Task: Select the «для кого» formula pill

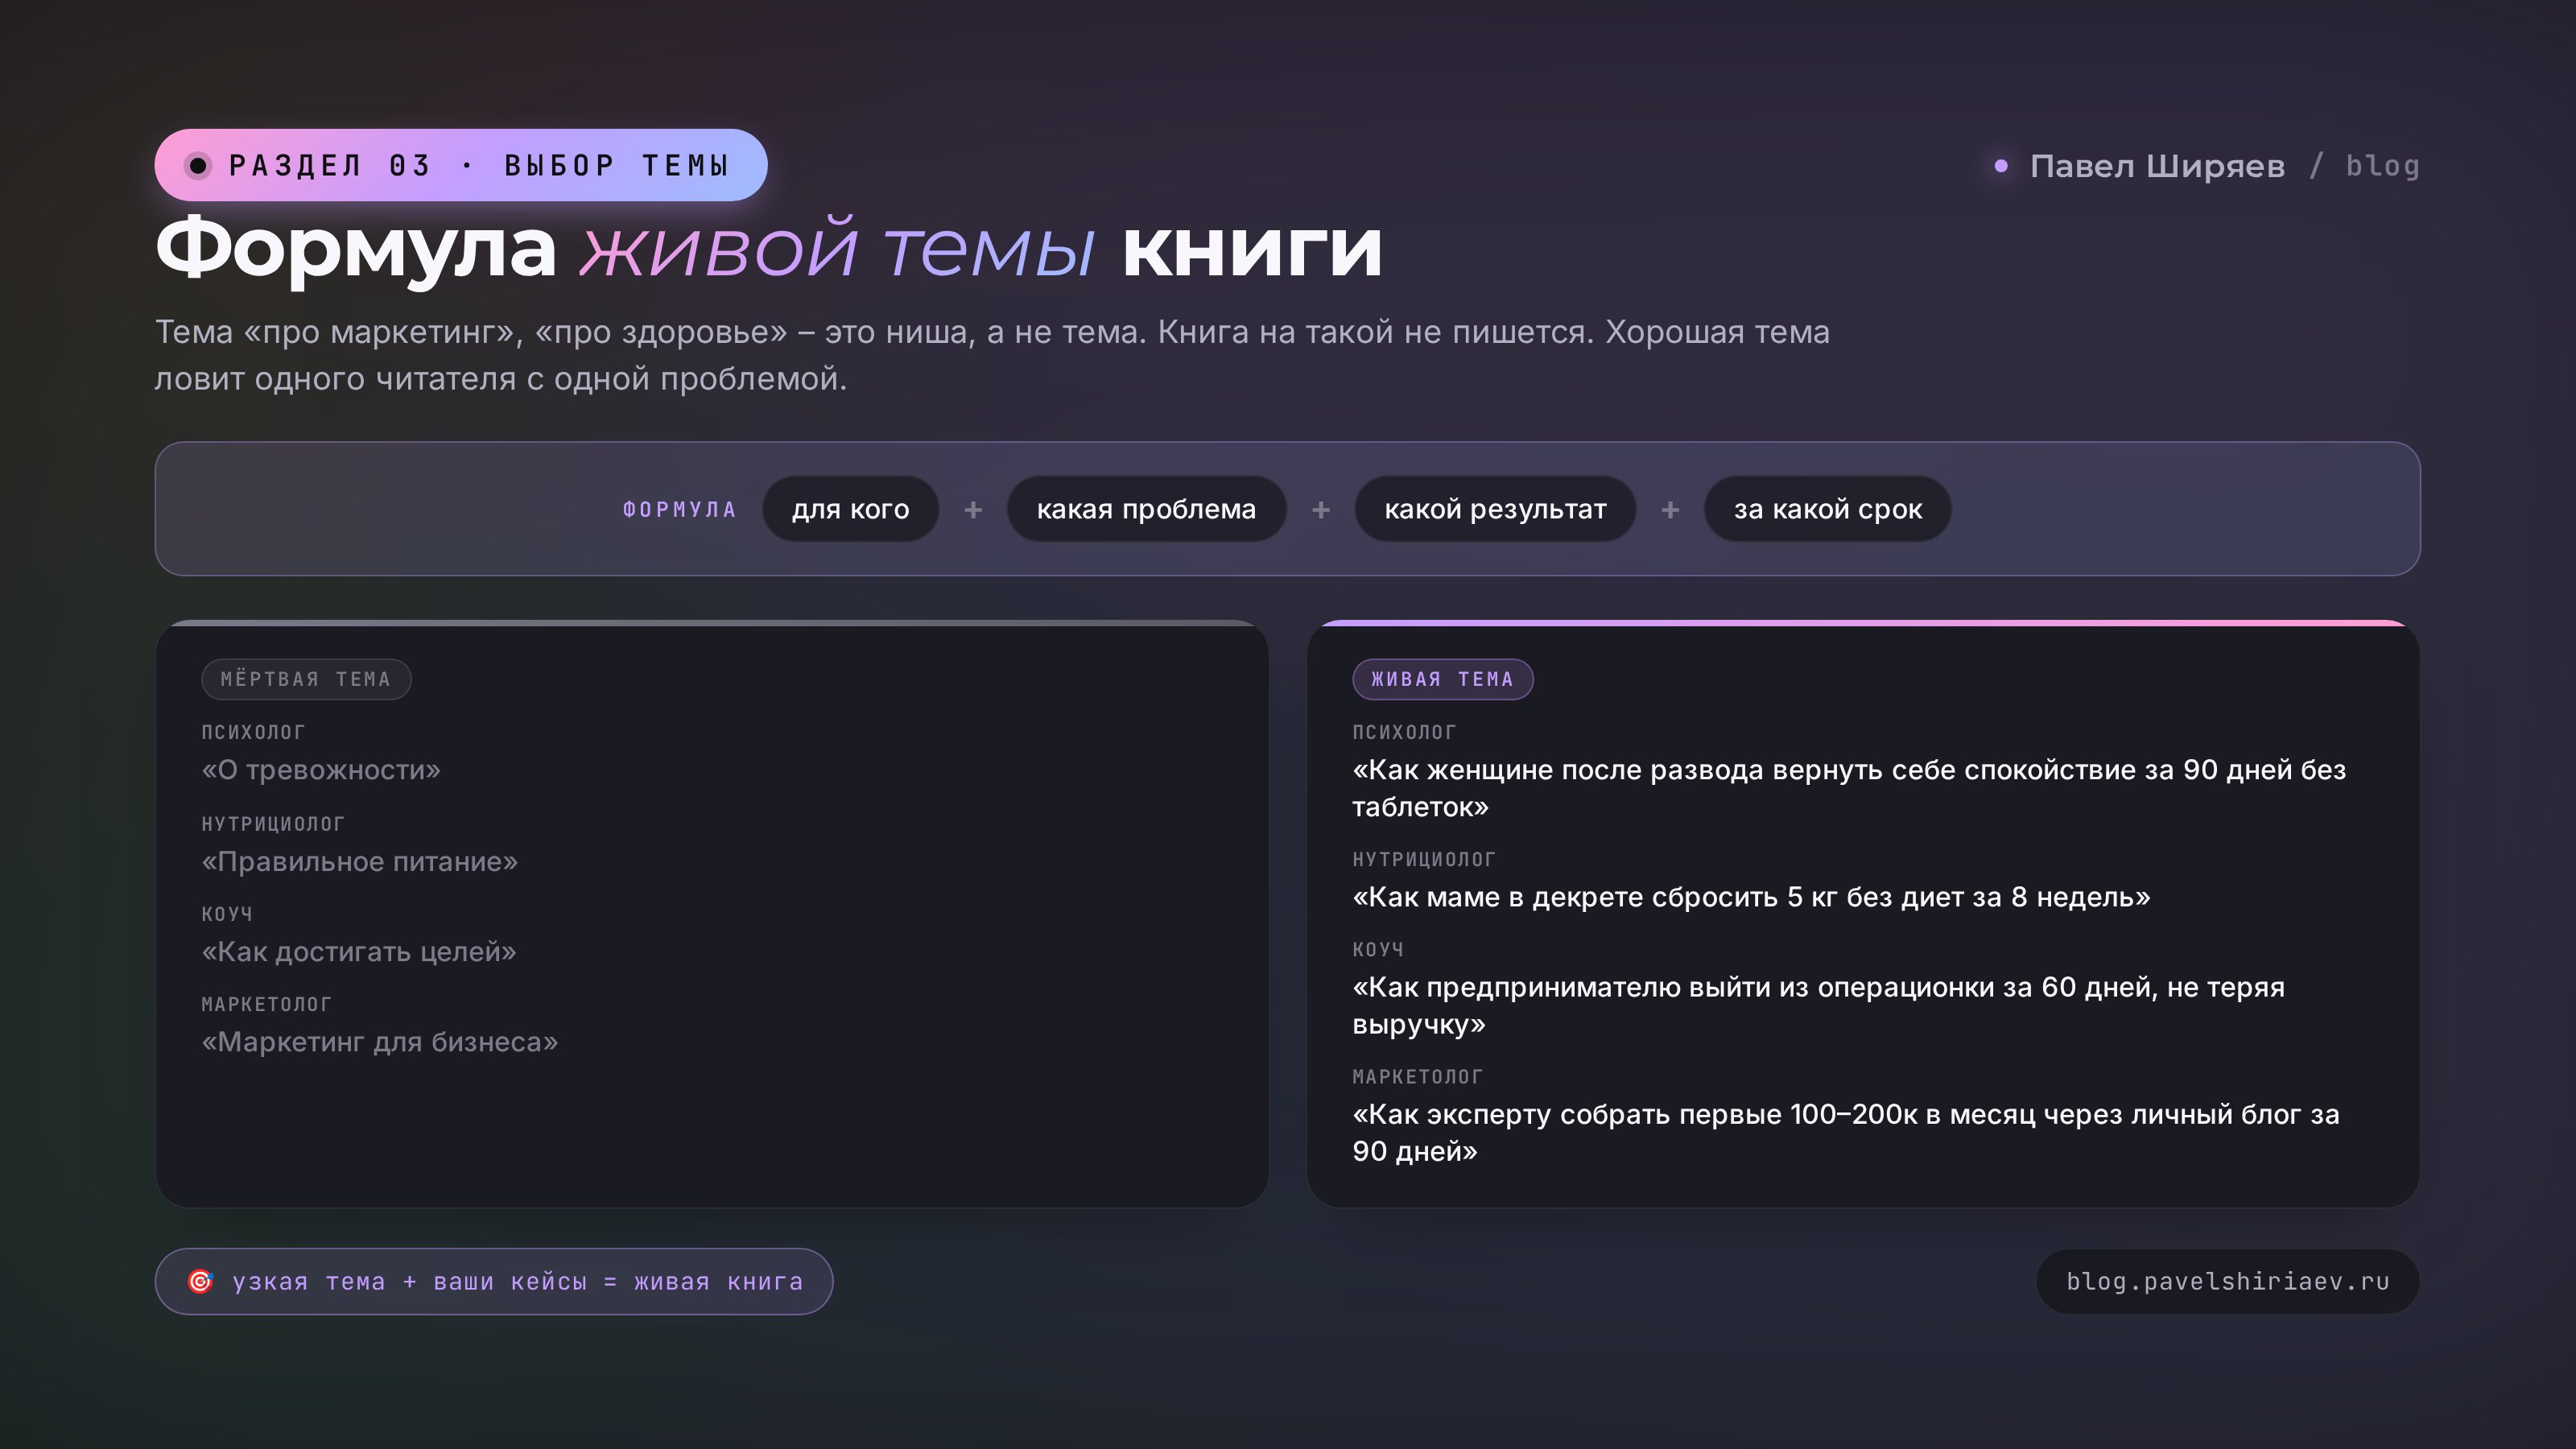Action: pyautogui.click(x=850, y=509)
